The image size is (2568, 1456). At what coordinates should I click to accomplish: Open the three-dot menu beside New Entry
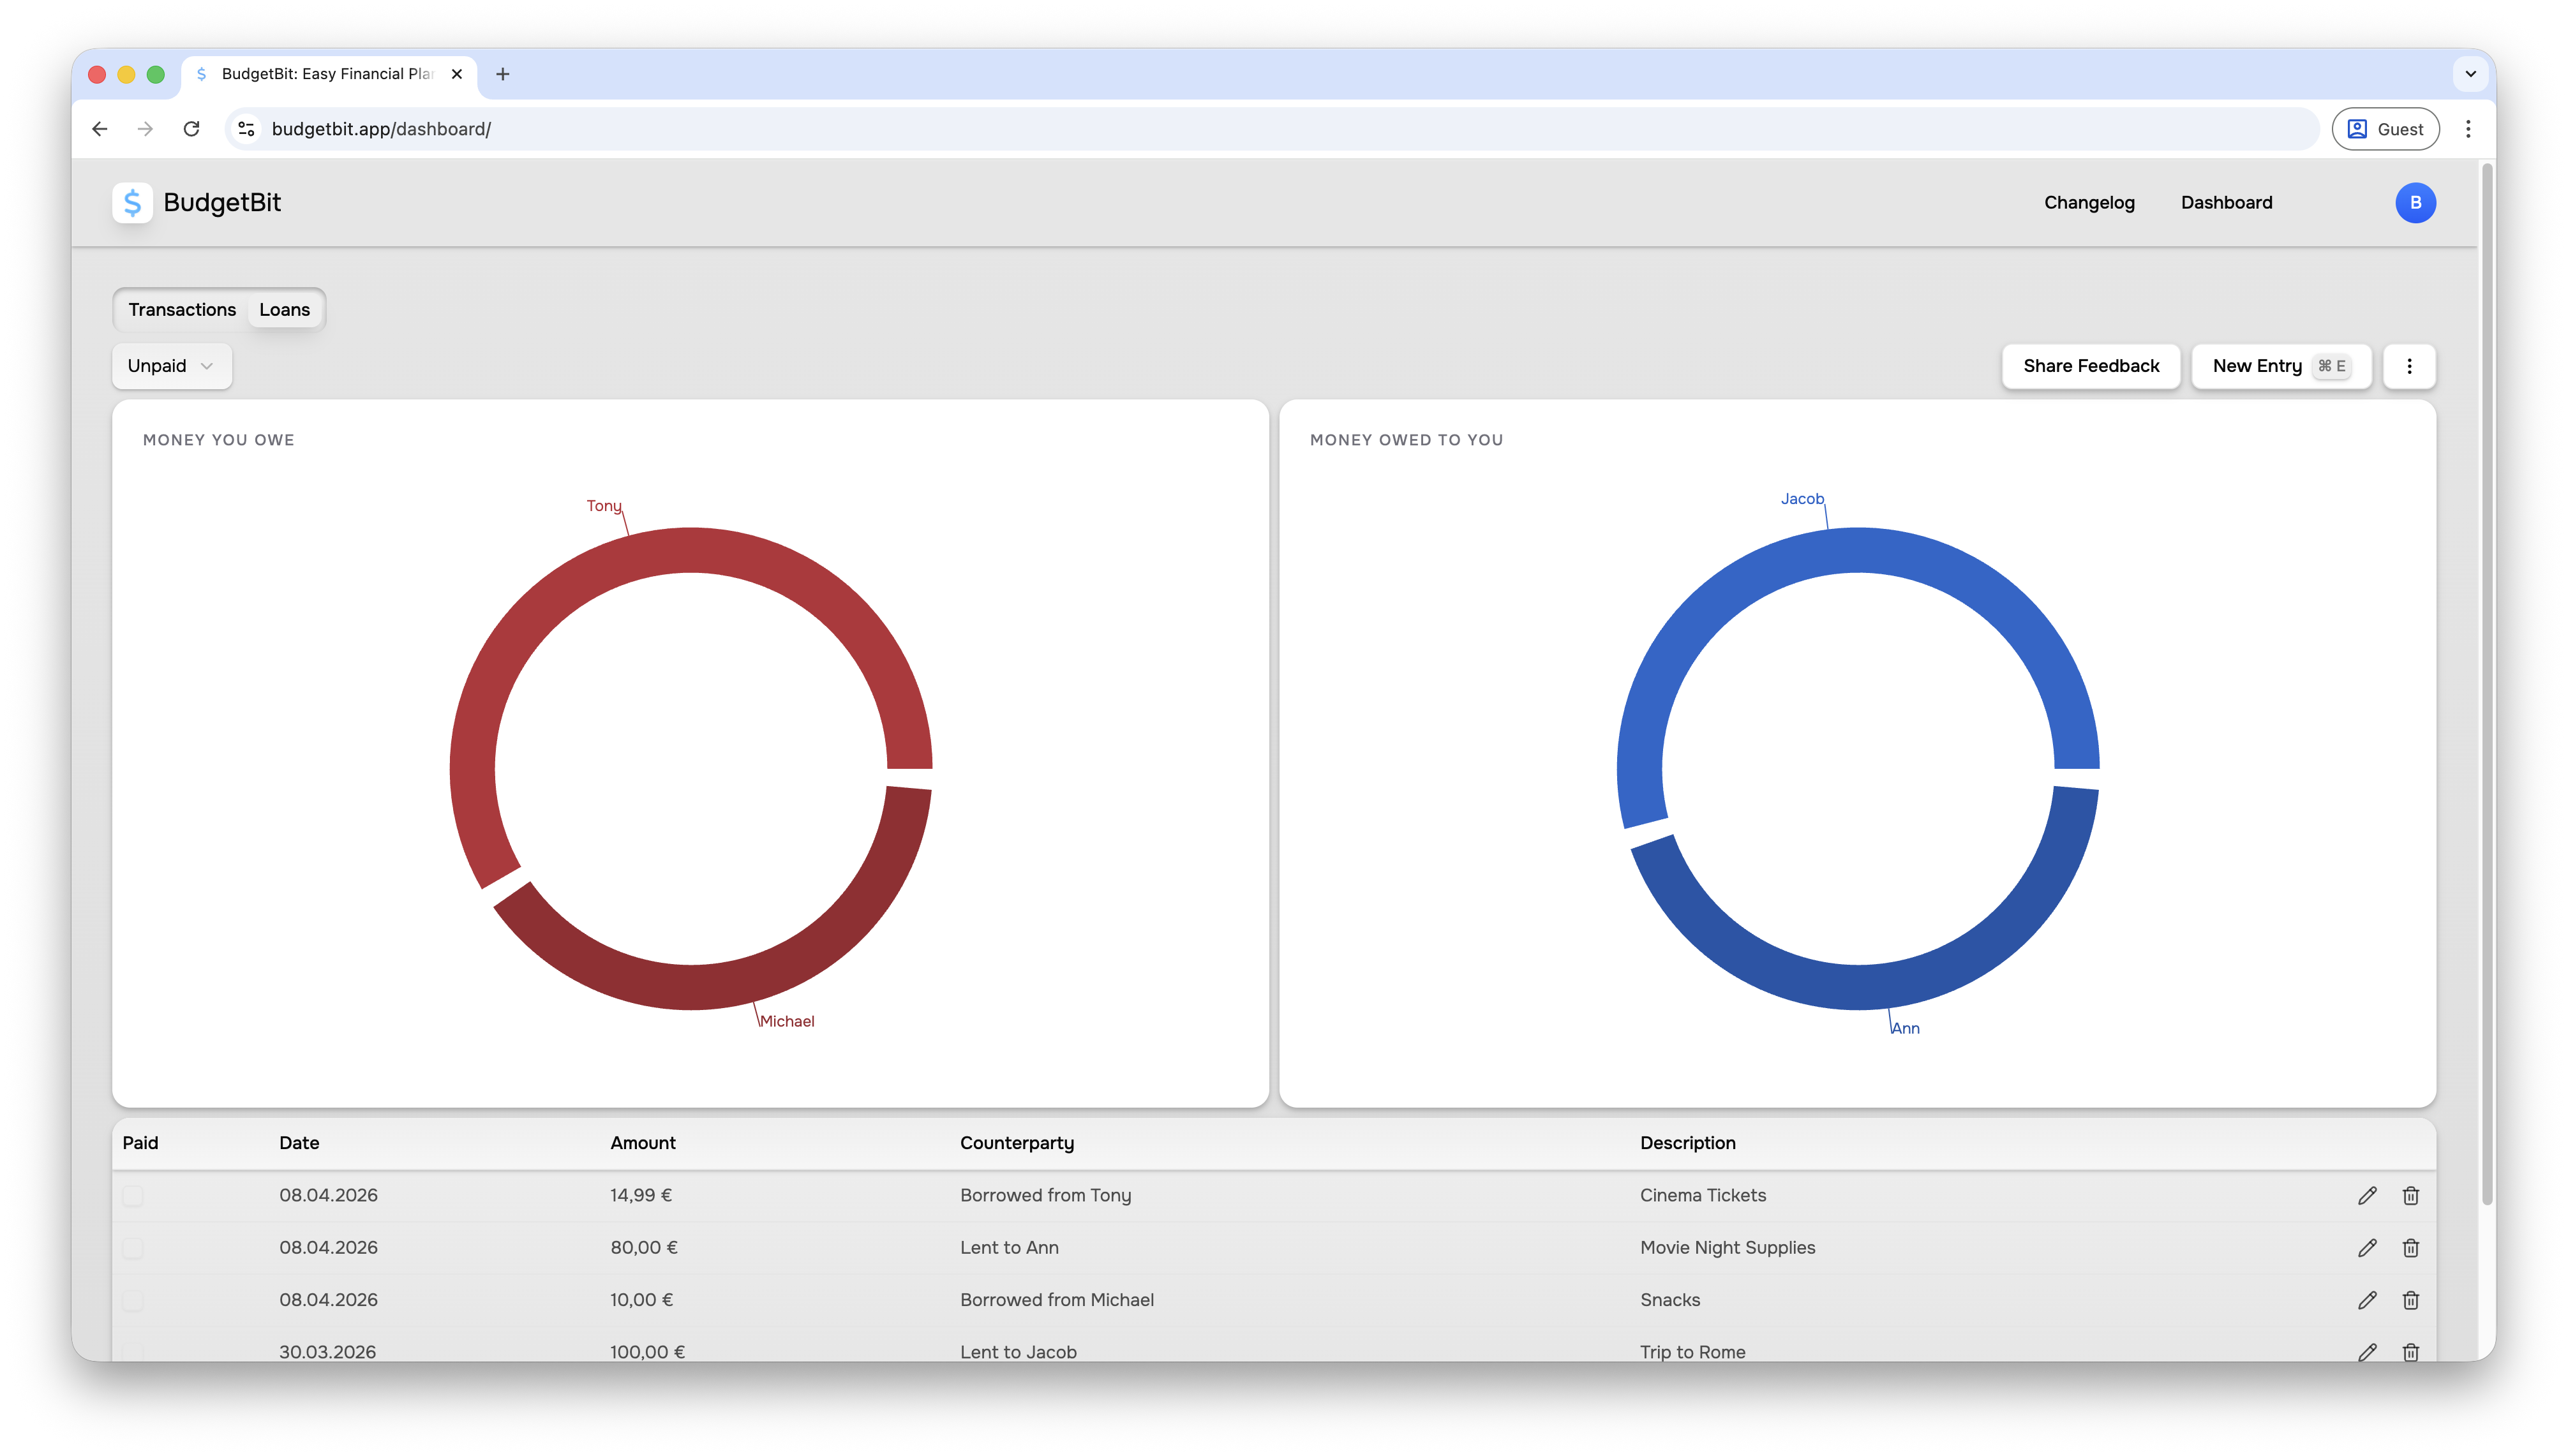(x=2409, y=366)
